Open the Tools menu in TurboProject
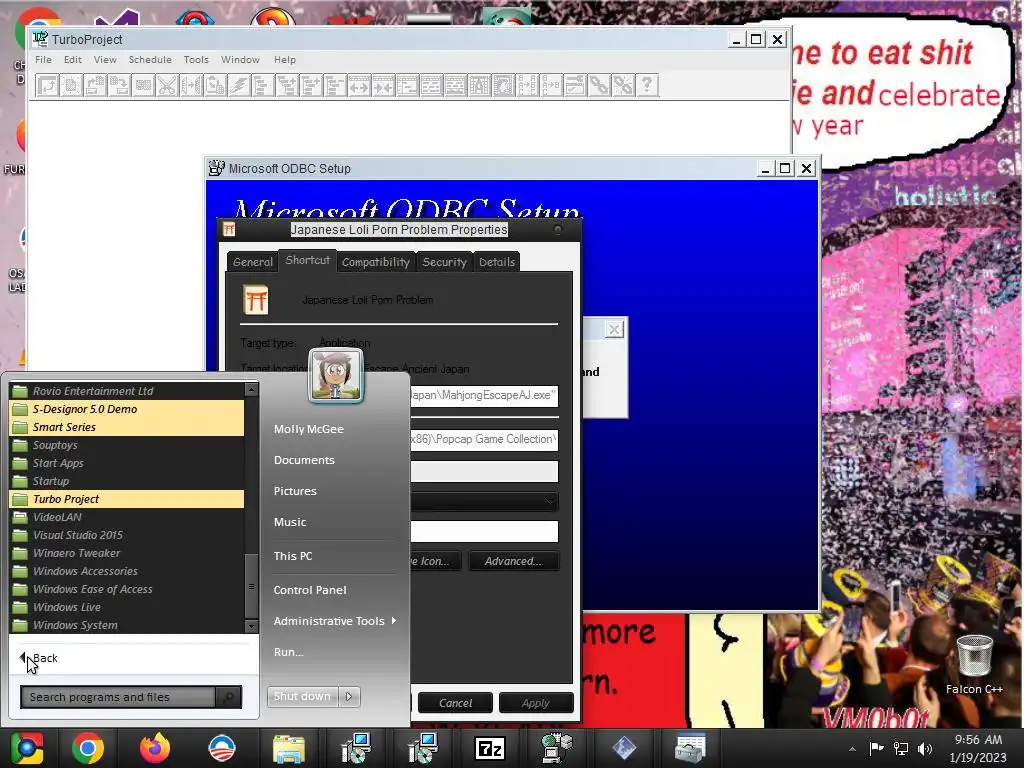 click(x=196, y=59)
